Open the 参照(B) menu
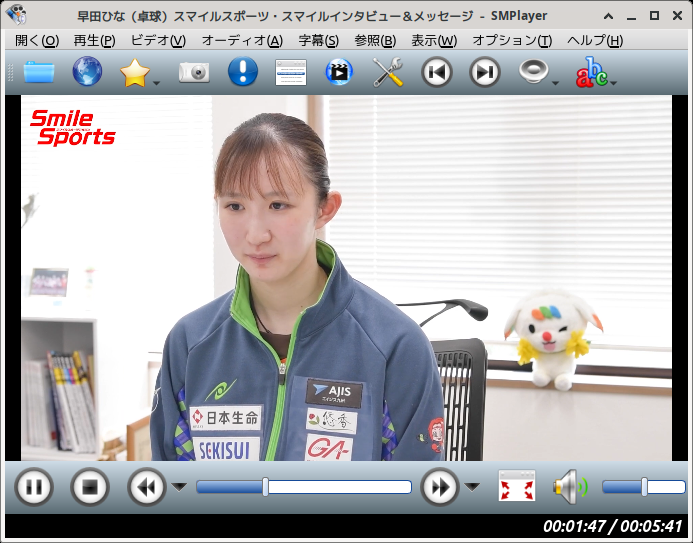Viewport: 693px width, 543px height. [x=375, y=41]
